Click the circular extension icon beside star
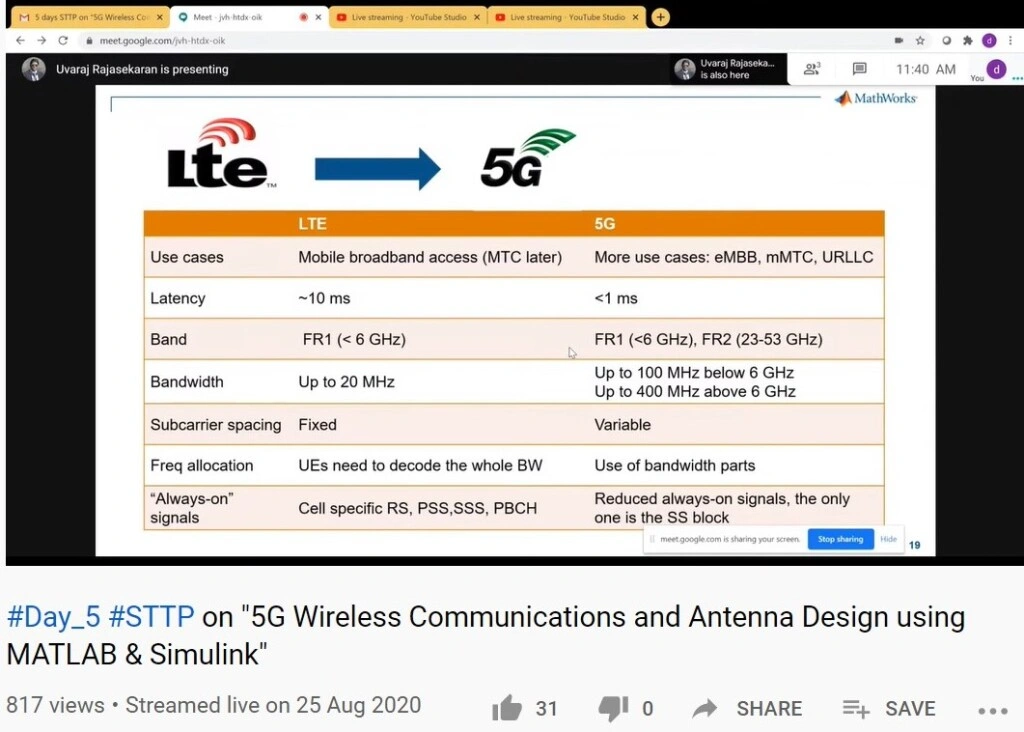The width and height of the screenshot is (1024, 732). (946, 40)
